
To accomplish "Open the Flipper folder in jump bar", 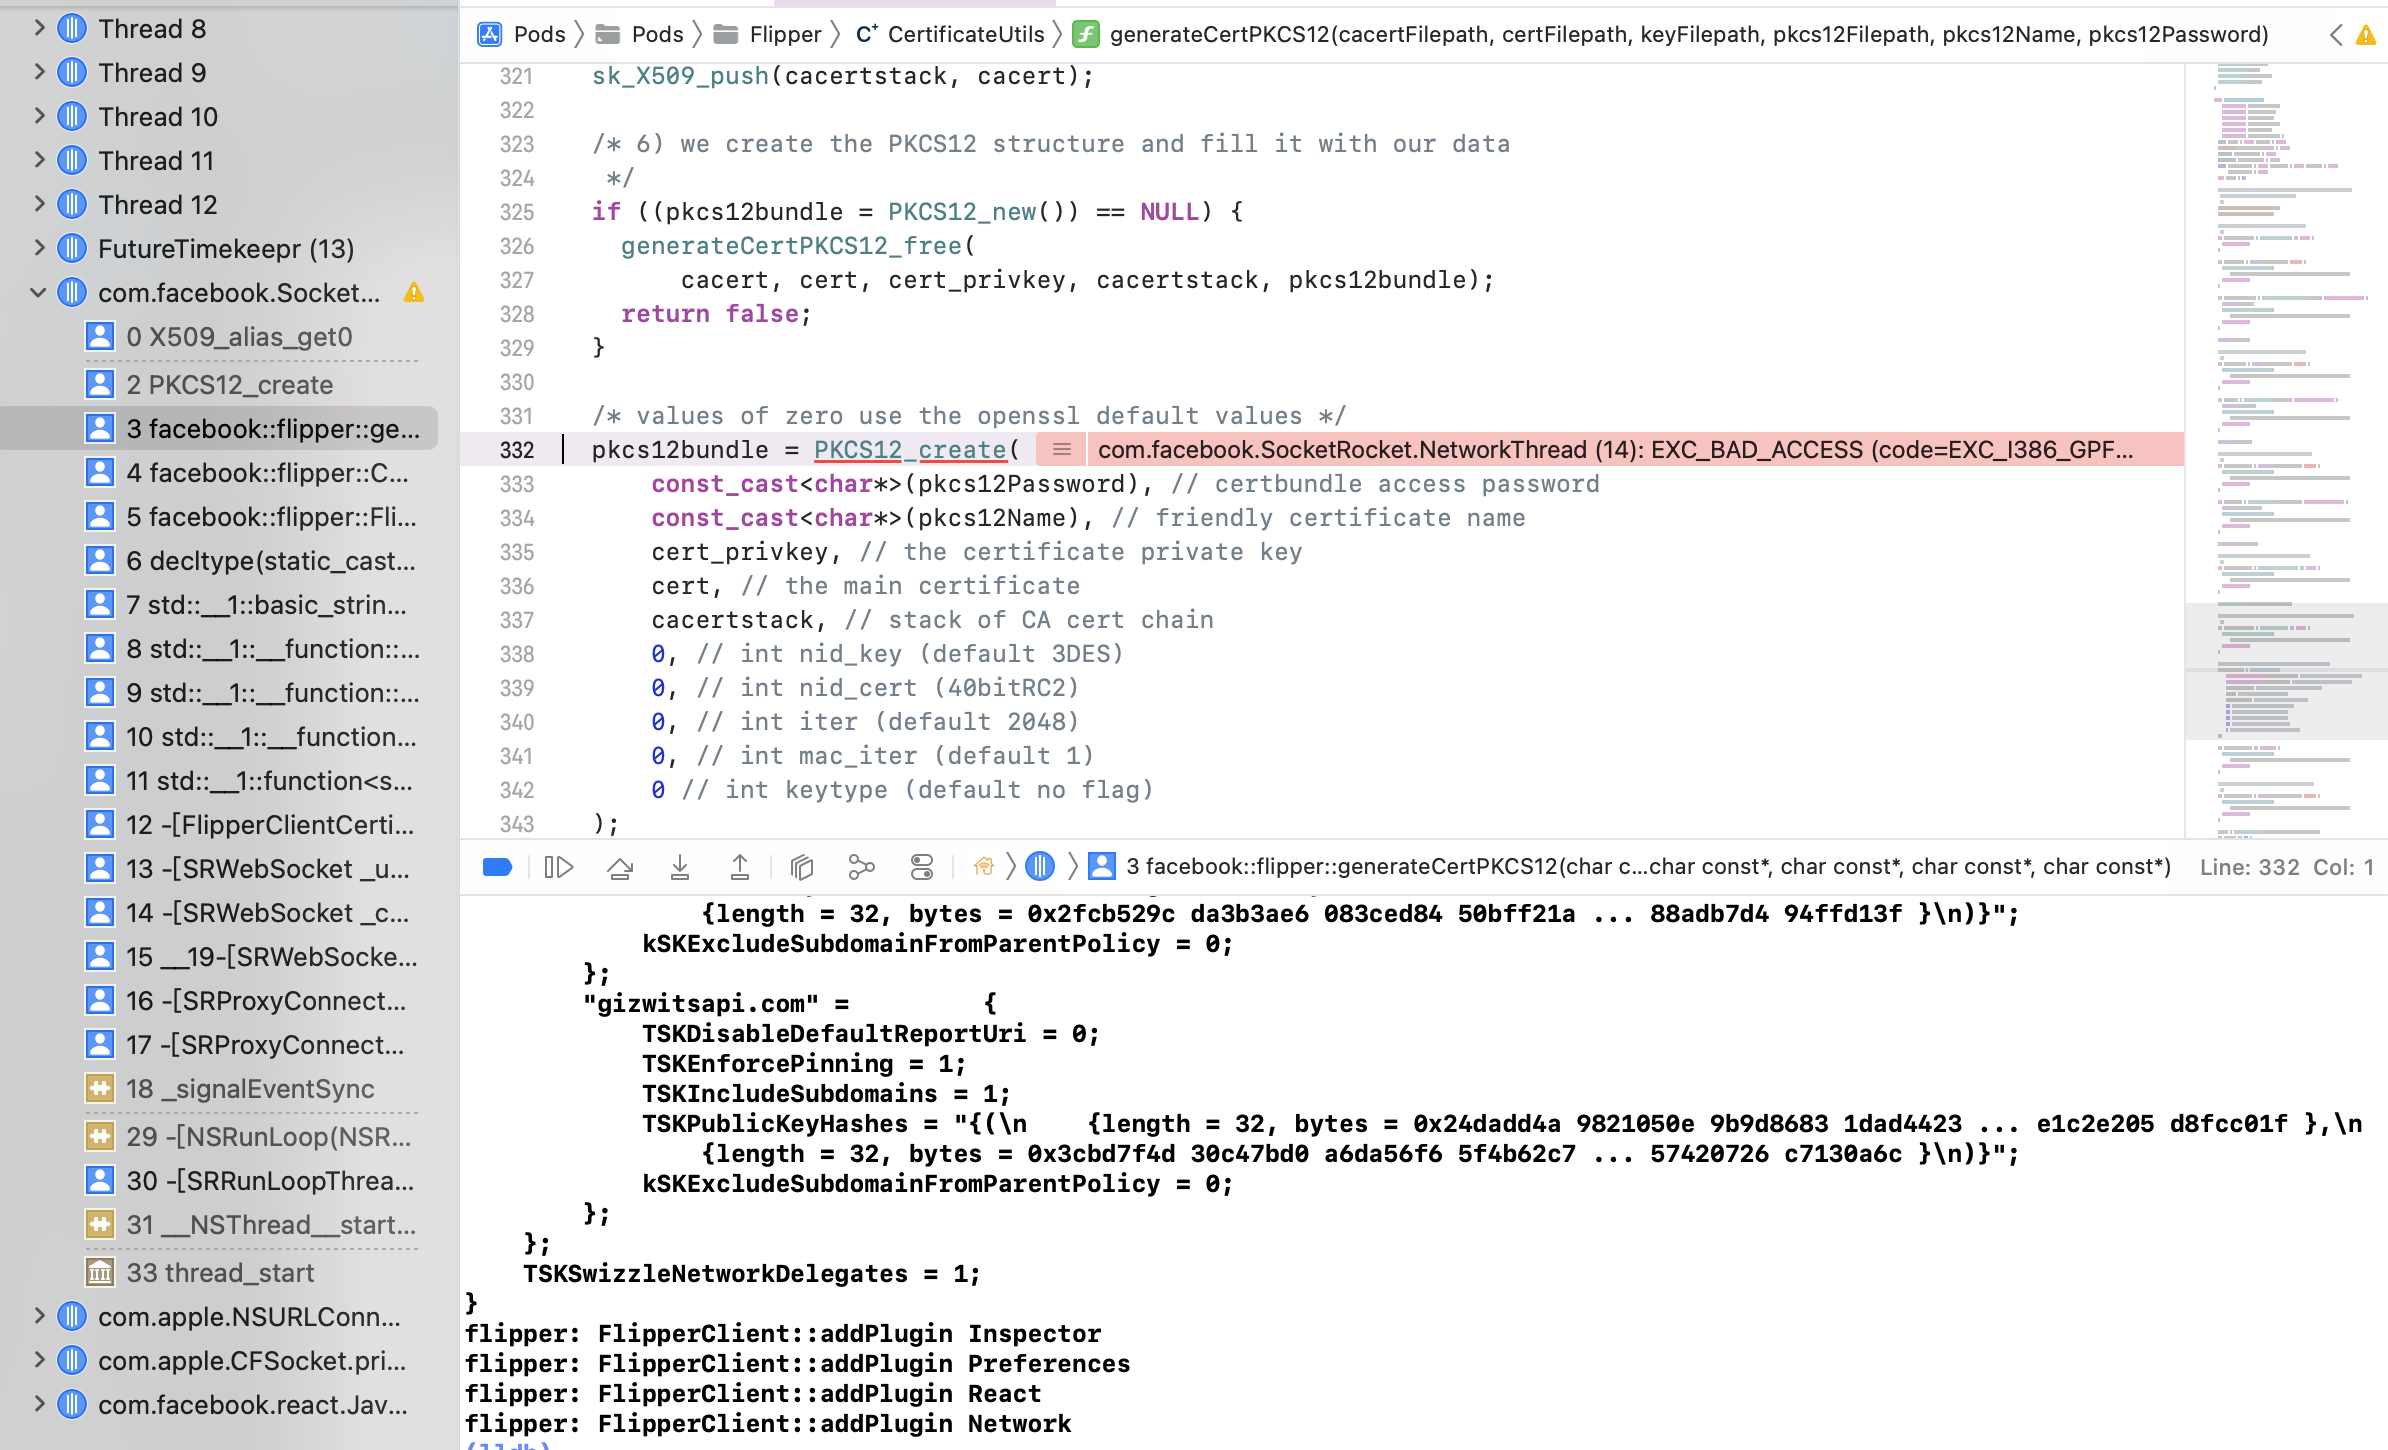I will (x=785, y=33).
